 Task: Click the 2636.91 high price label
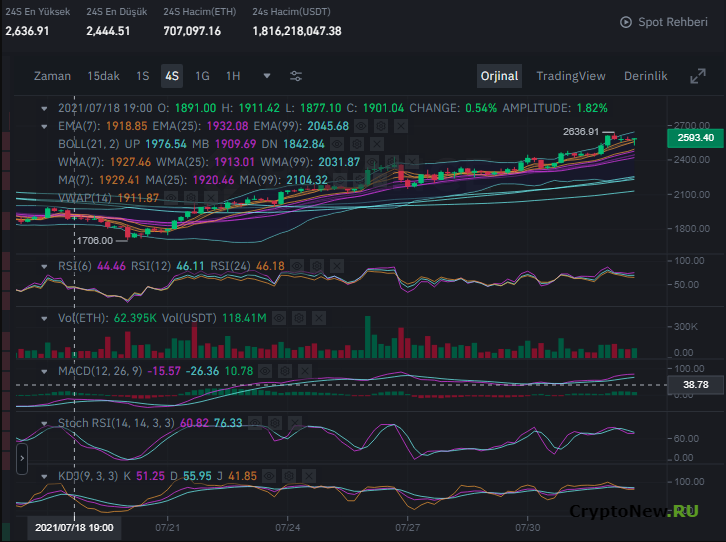coord(581,132)
